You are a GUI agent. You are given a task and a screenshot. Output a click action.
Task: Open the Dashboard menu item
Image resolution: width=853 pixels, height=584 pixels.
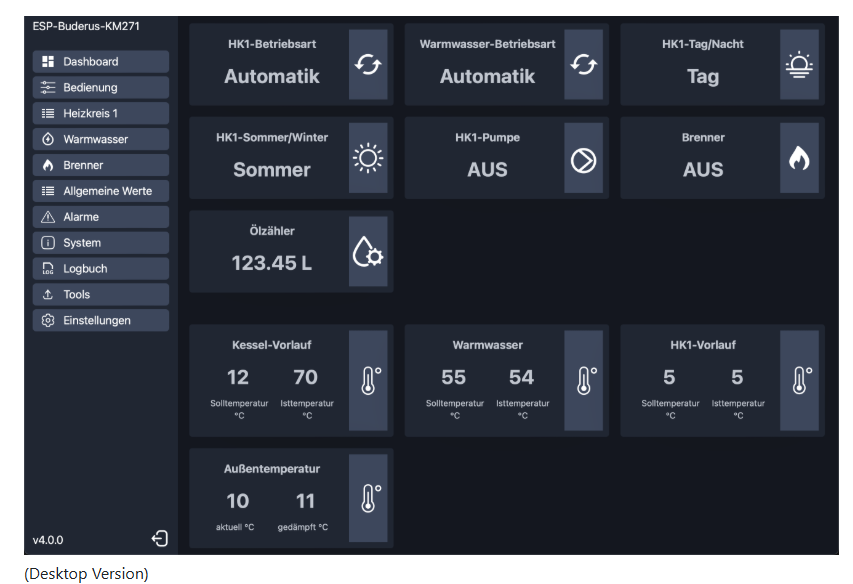click(x=100, y=62)
